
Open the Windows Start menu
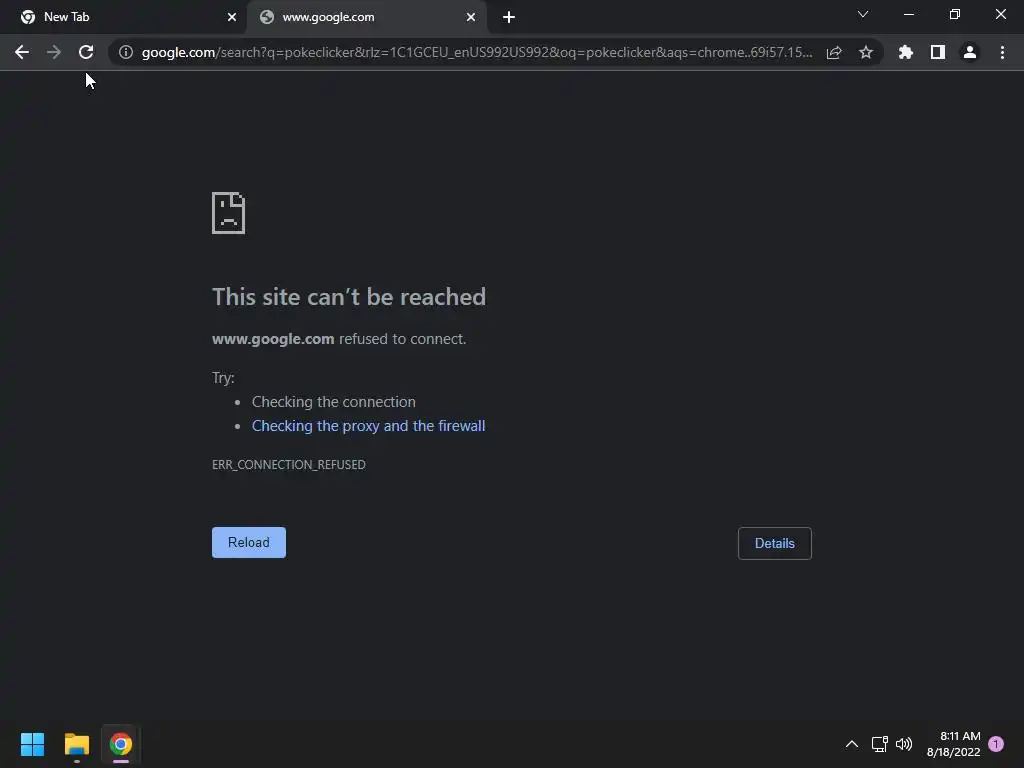32,744
